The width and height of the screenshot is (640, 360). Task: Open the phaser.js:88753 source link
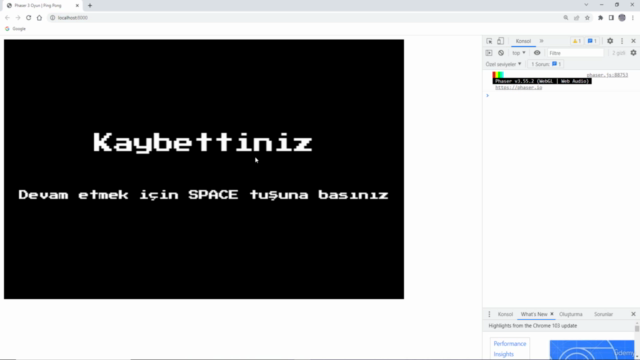(x=607, y=75)
